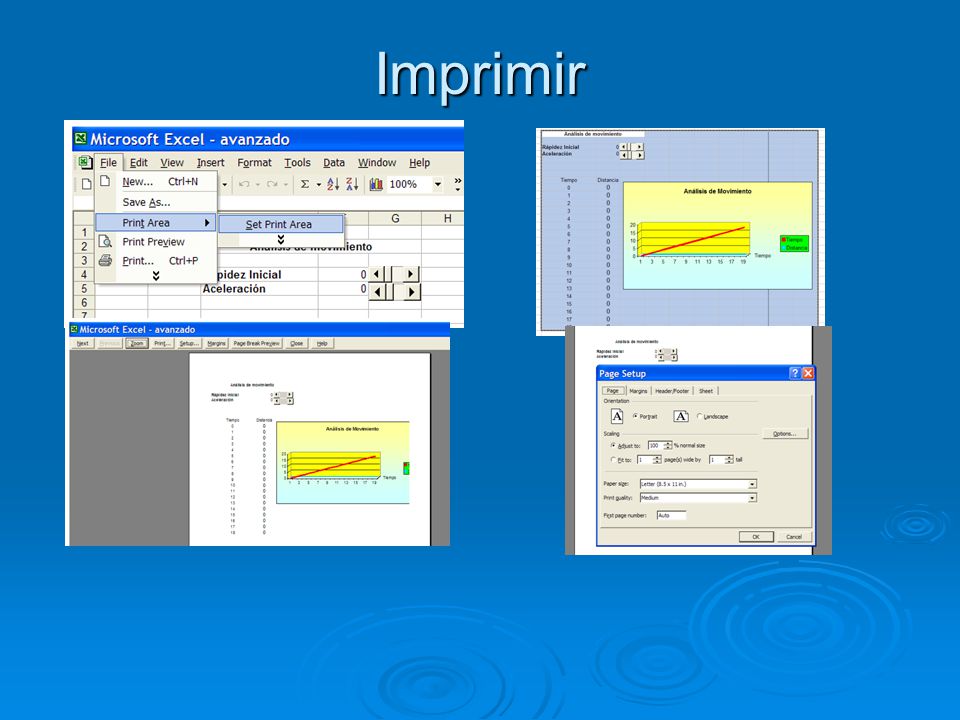This screenshot has height=720, width=960.
Task: Click the Excel workbook icon beside File
Action: (84, 162)
